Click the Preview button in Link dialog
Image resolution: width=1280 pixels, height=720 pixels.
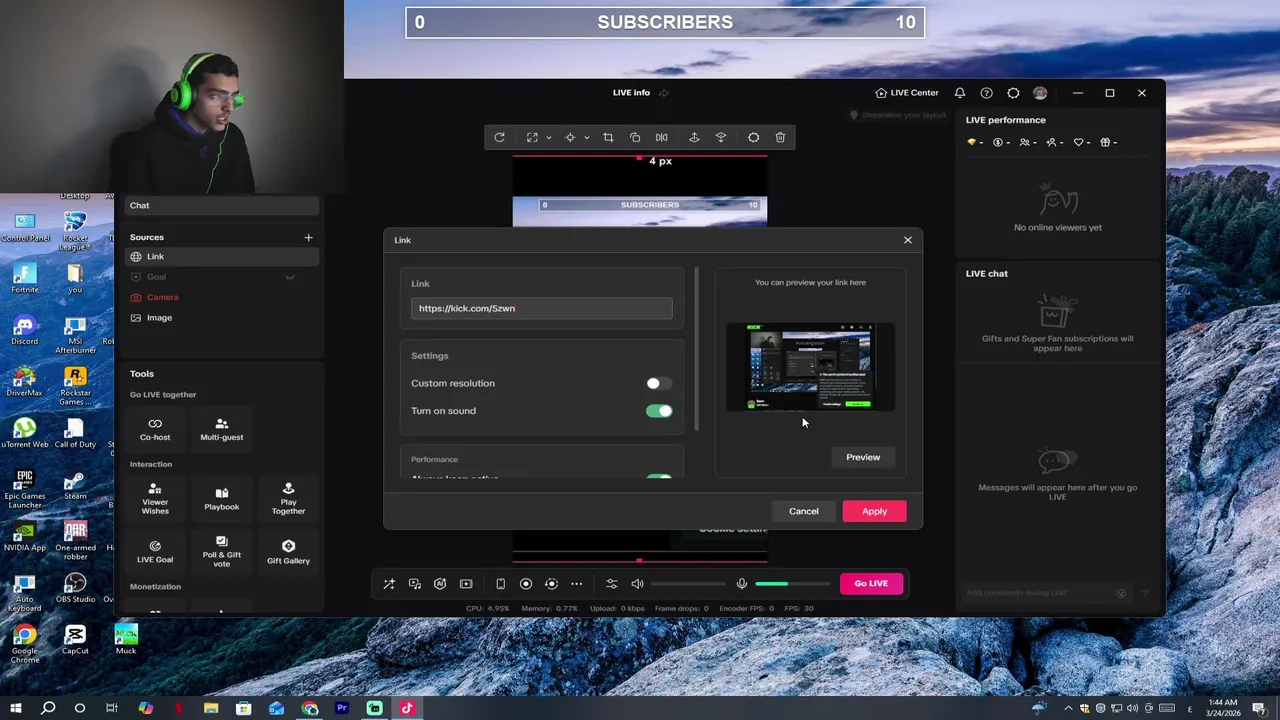[863, 457]
